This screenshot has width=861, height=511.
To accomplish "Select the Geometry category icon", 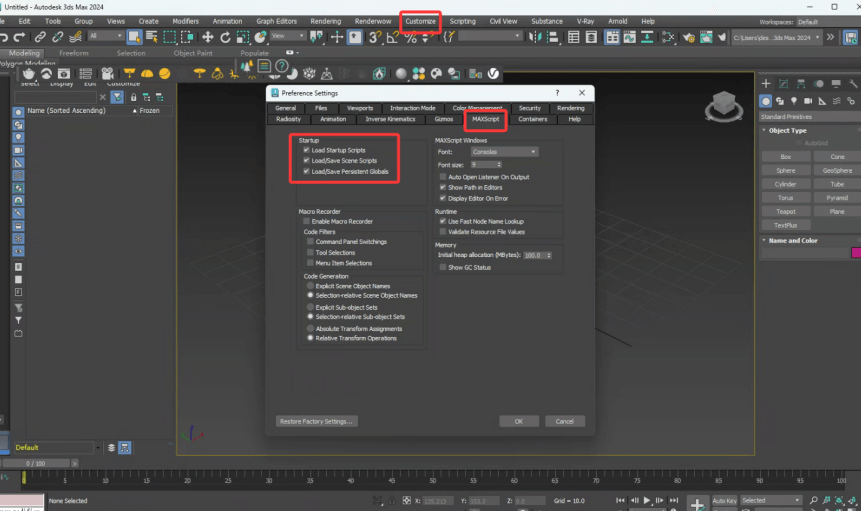I will tap(765, 101).
